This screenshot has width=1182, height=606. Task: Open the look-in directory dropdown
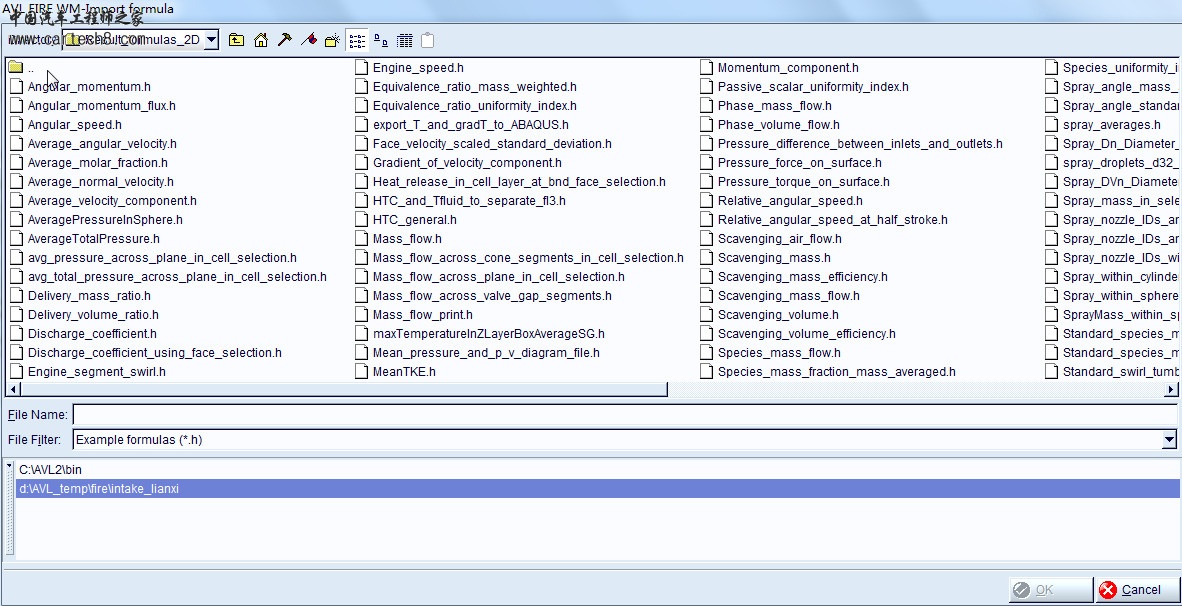(212, 40)
